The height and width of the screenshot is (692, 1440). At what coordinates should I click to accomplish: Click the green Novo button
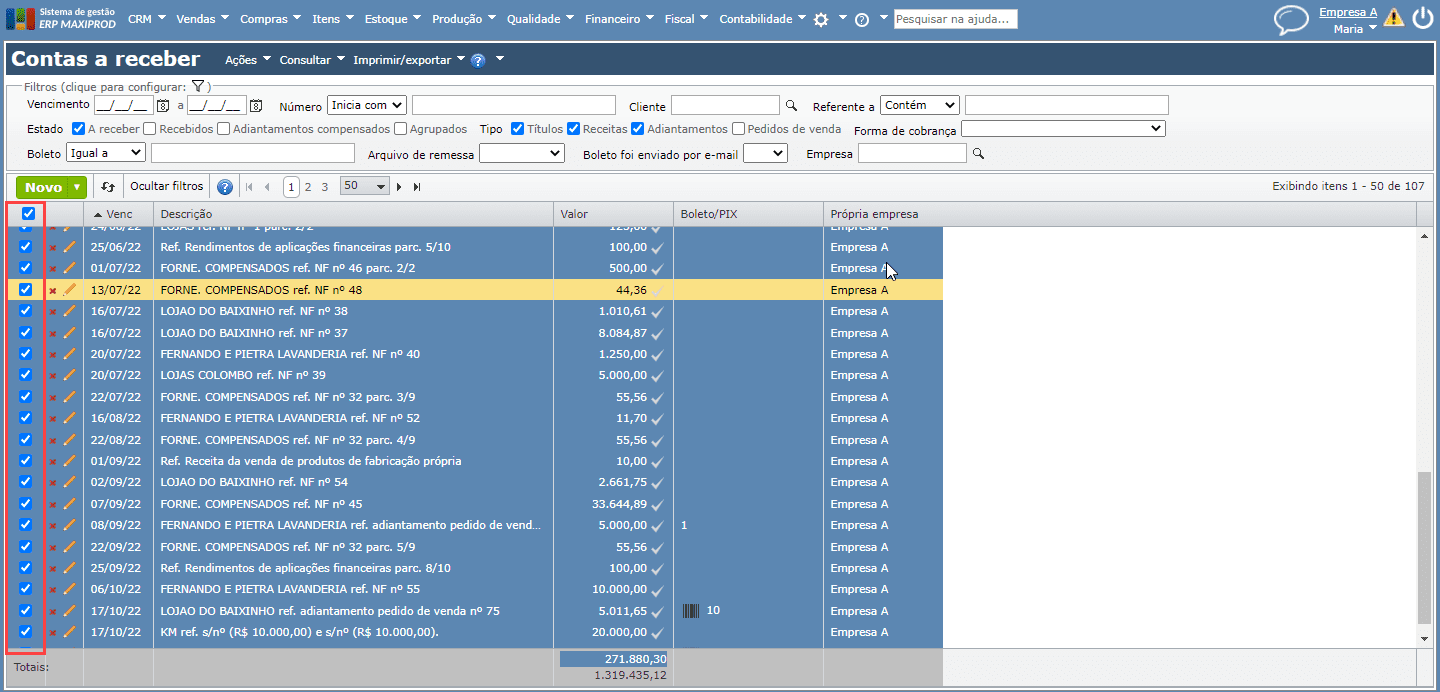(43, 187)
